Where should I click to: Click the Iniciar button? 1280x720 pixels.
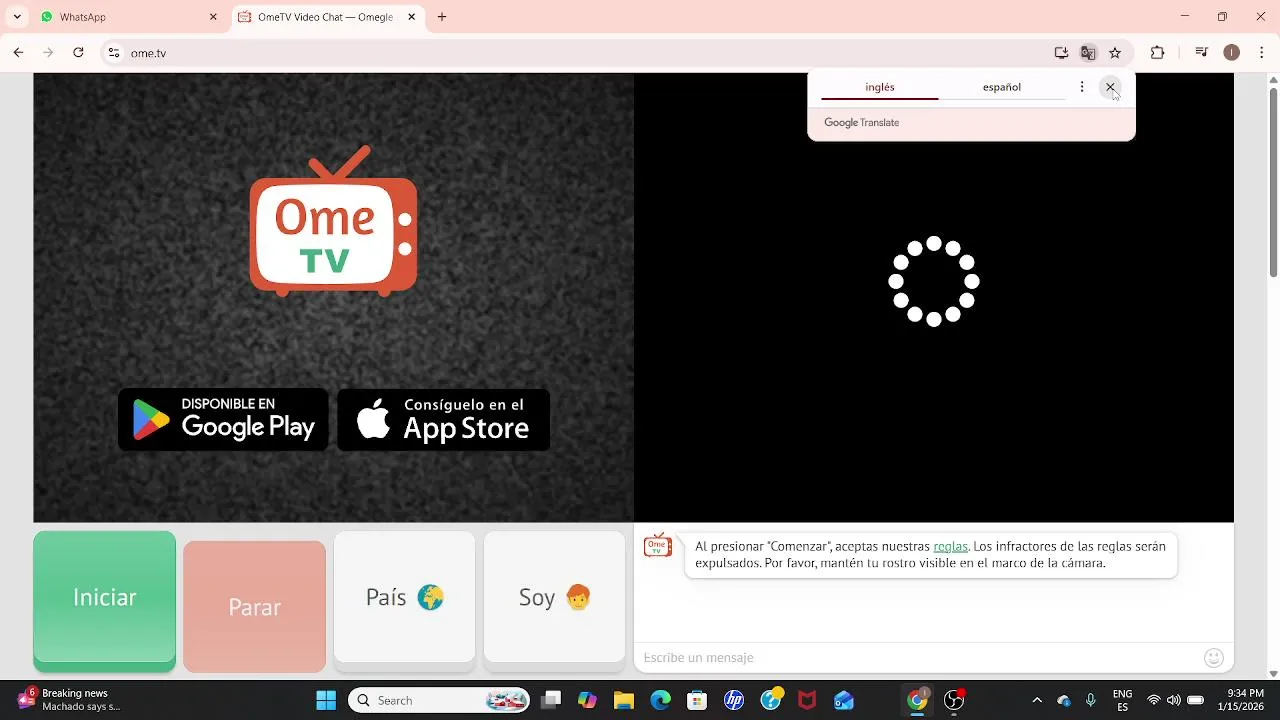pyautogui.click(x=105, y=600)
